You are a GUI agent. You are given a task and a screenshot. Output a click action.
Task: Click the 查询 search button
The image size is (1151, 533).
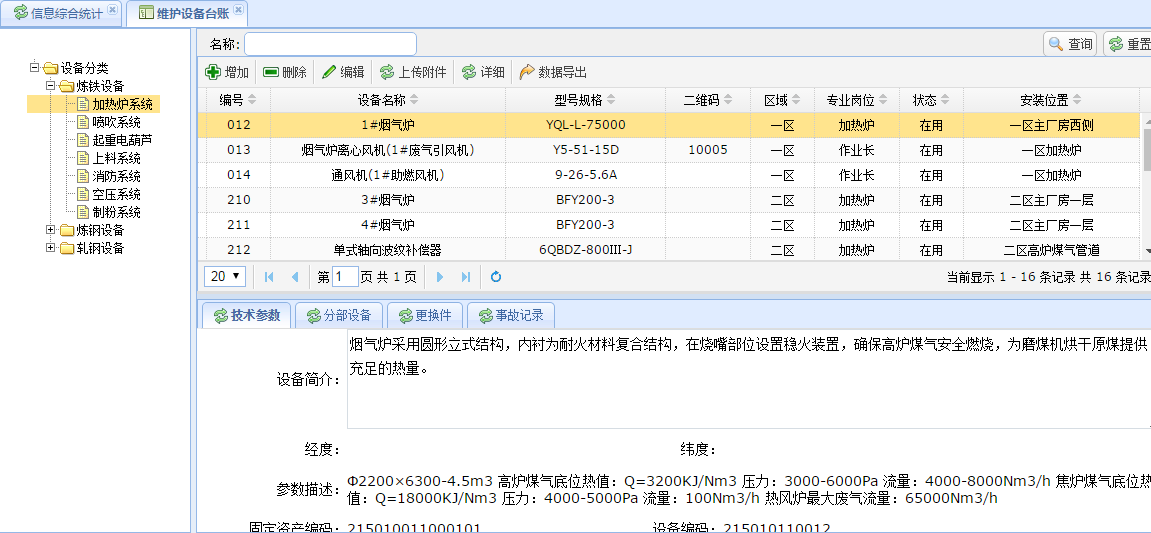pyautogui.click(x=1070, y=44)
